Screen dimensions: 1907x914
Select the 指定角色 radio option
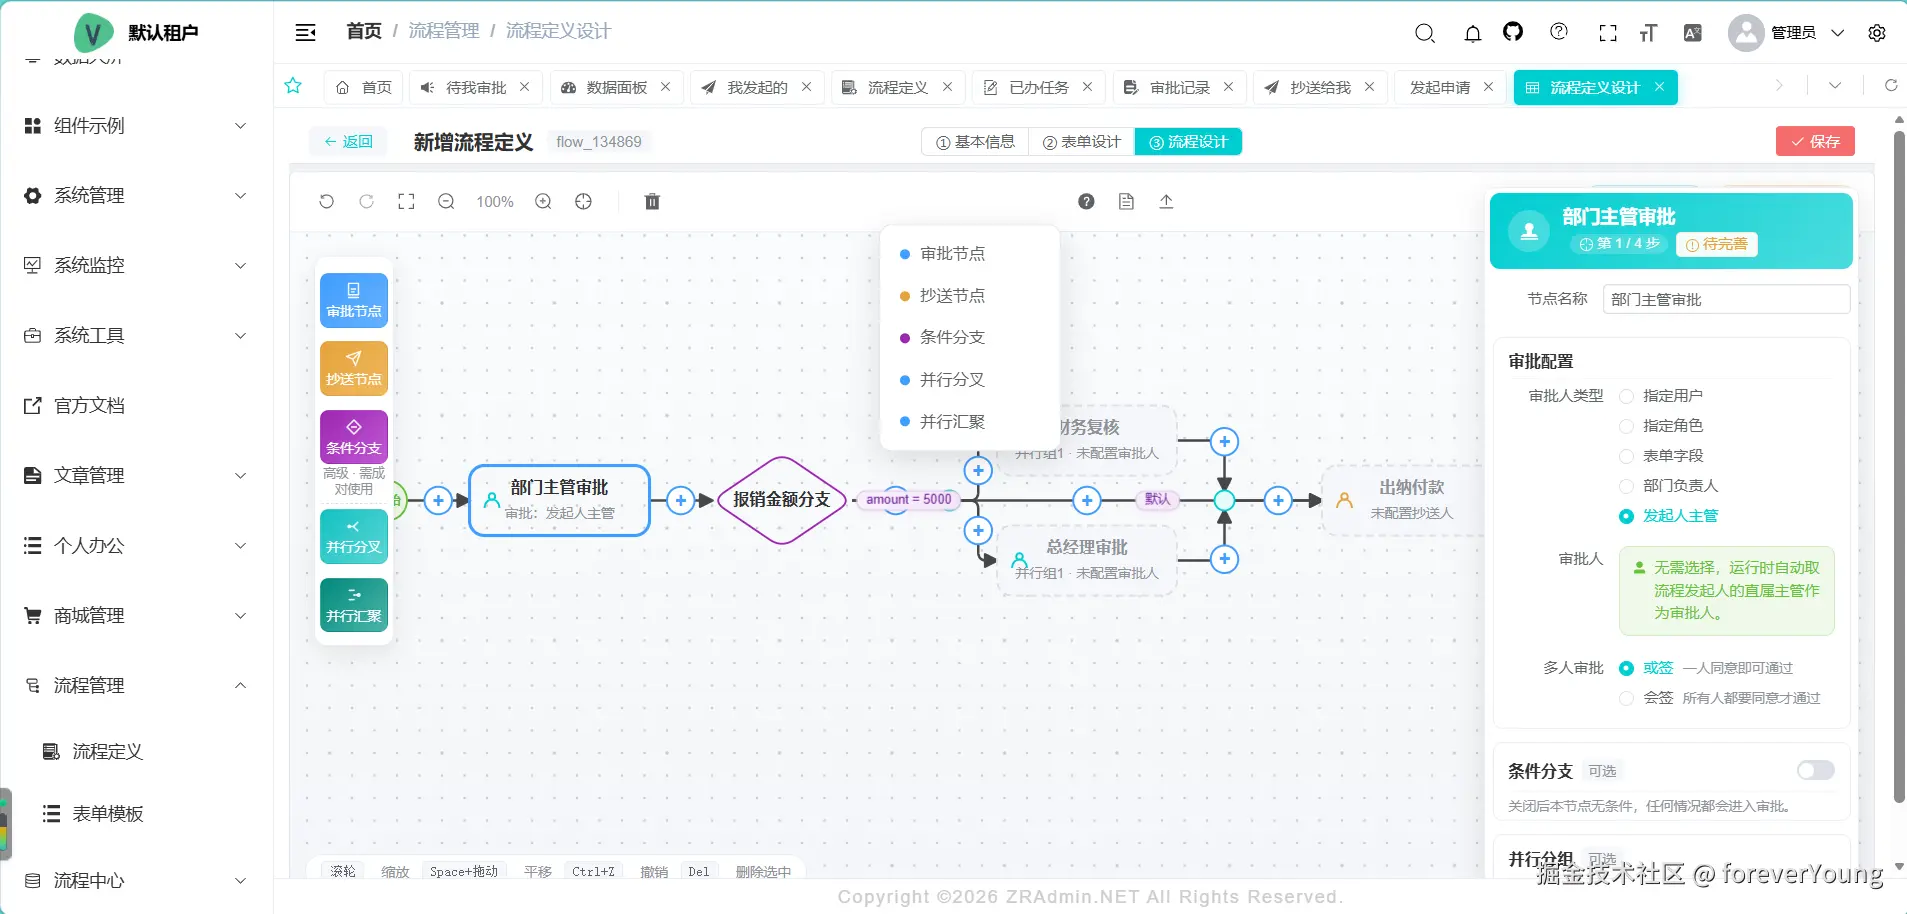(x=1626, y=426)
